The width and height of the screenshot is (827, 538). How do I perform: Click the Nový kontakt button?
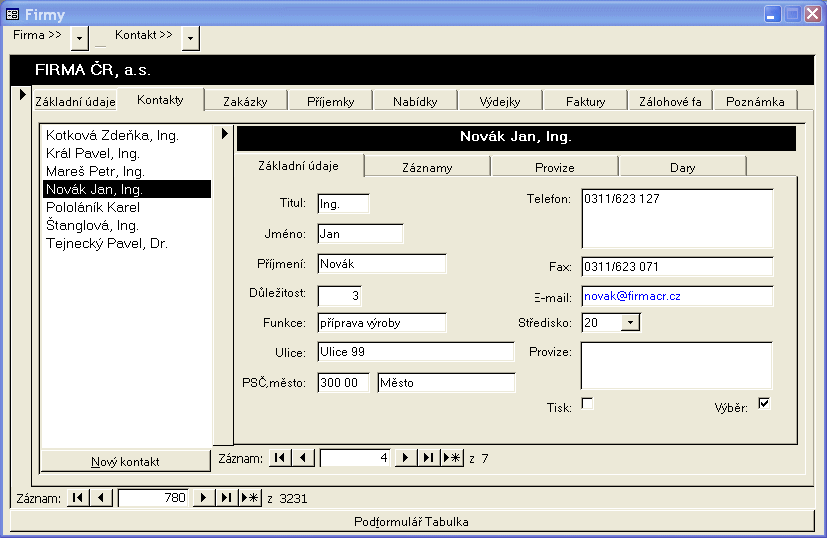[x=126, y=461]
